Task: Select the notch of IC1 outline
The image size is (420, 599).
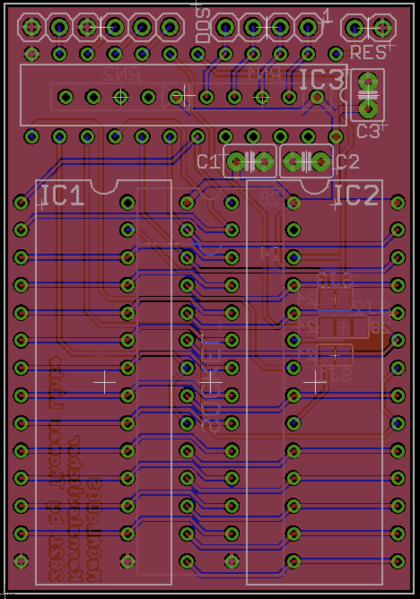Action: [103, 187]
